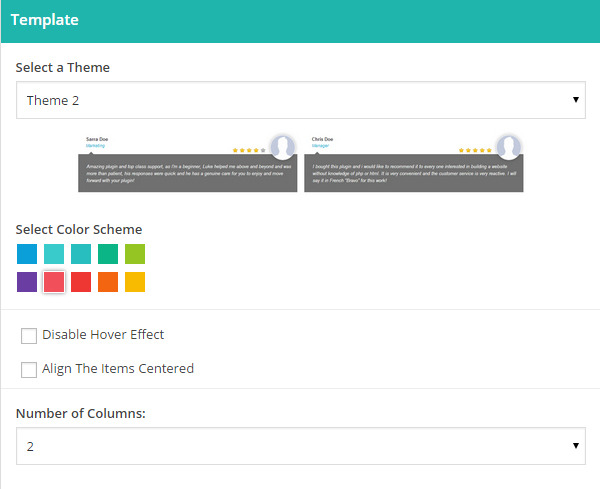Click the star rating on Chris Doe's testimonial
This screenshot has height=489, width=600.
coord(475,150)
